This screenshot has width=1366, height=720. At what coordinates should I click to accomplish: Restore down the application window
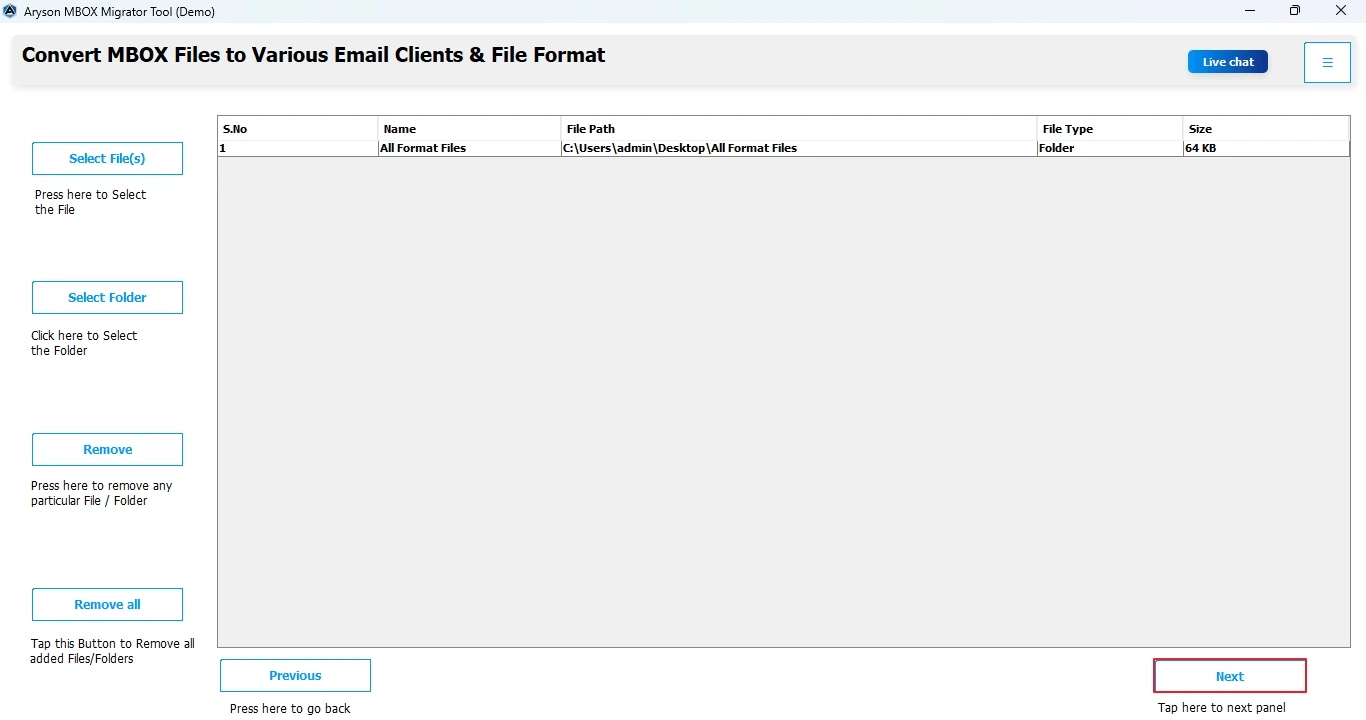[x=1295, y=11]
